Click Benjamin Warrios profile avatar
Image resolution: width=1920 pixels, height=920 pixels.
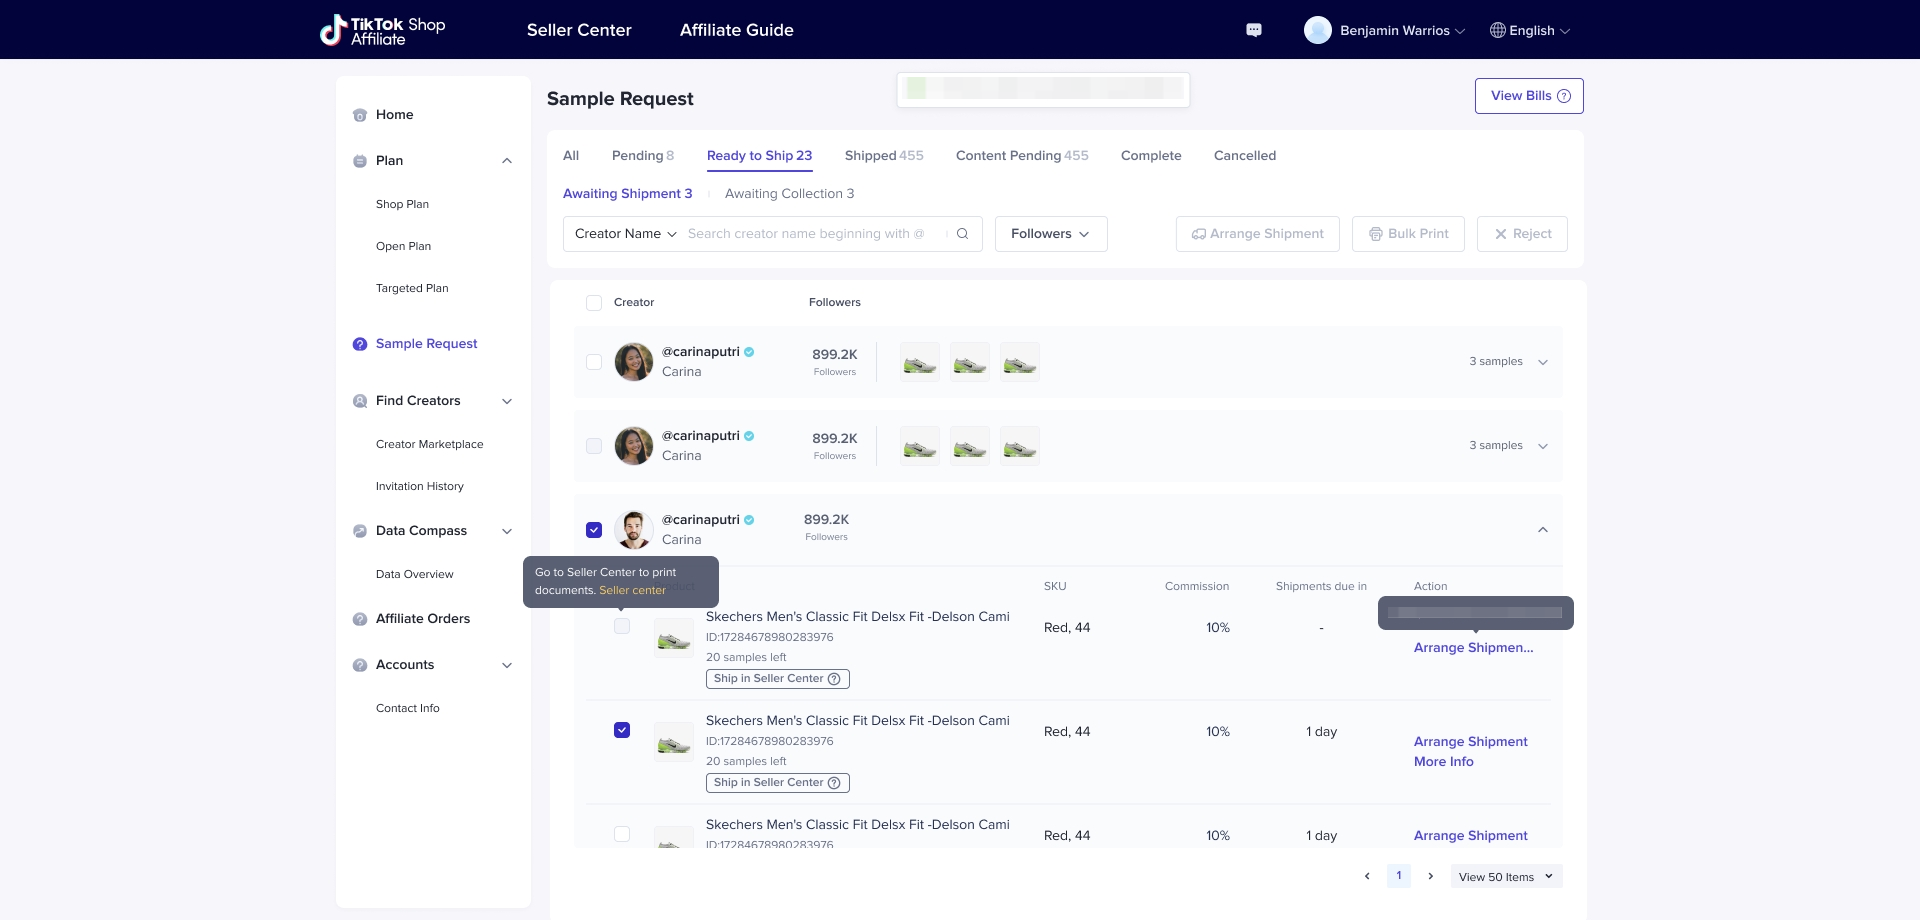tap(1318, 30)
